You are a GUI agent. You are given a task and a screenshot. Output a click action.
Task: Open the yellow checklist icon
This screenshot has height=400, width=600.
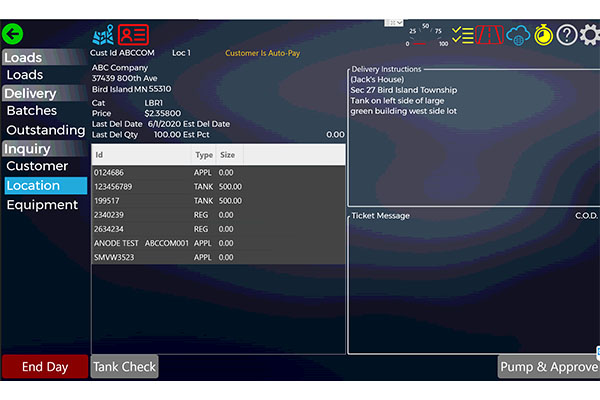coord(463,35)
